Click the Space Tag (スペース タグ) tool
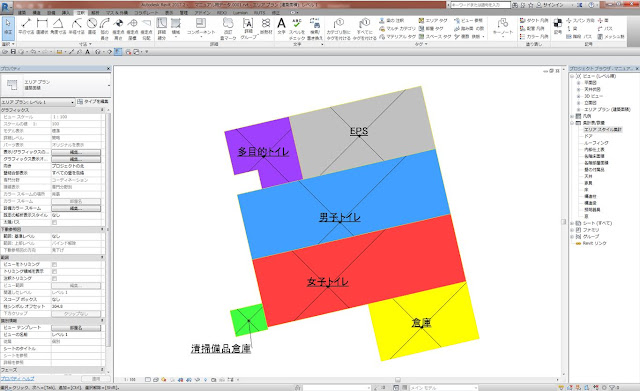 click(435, 37)
